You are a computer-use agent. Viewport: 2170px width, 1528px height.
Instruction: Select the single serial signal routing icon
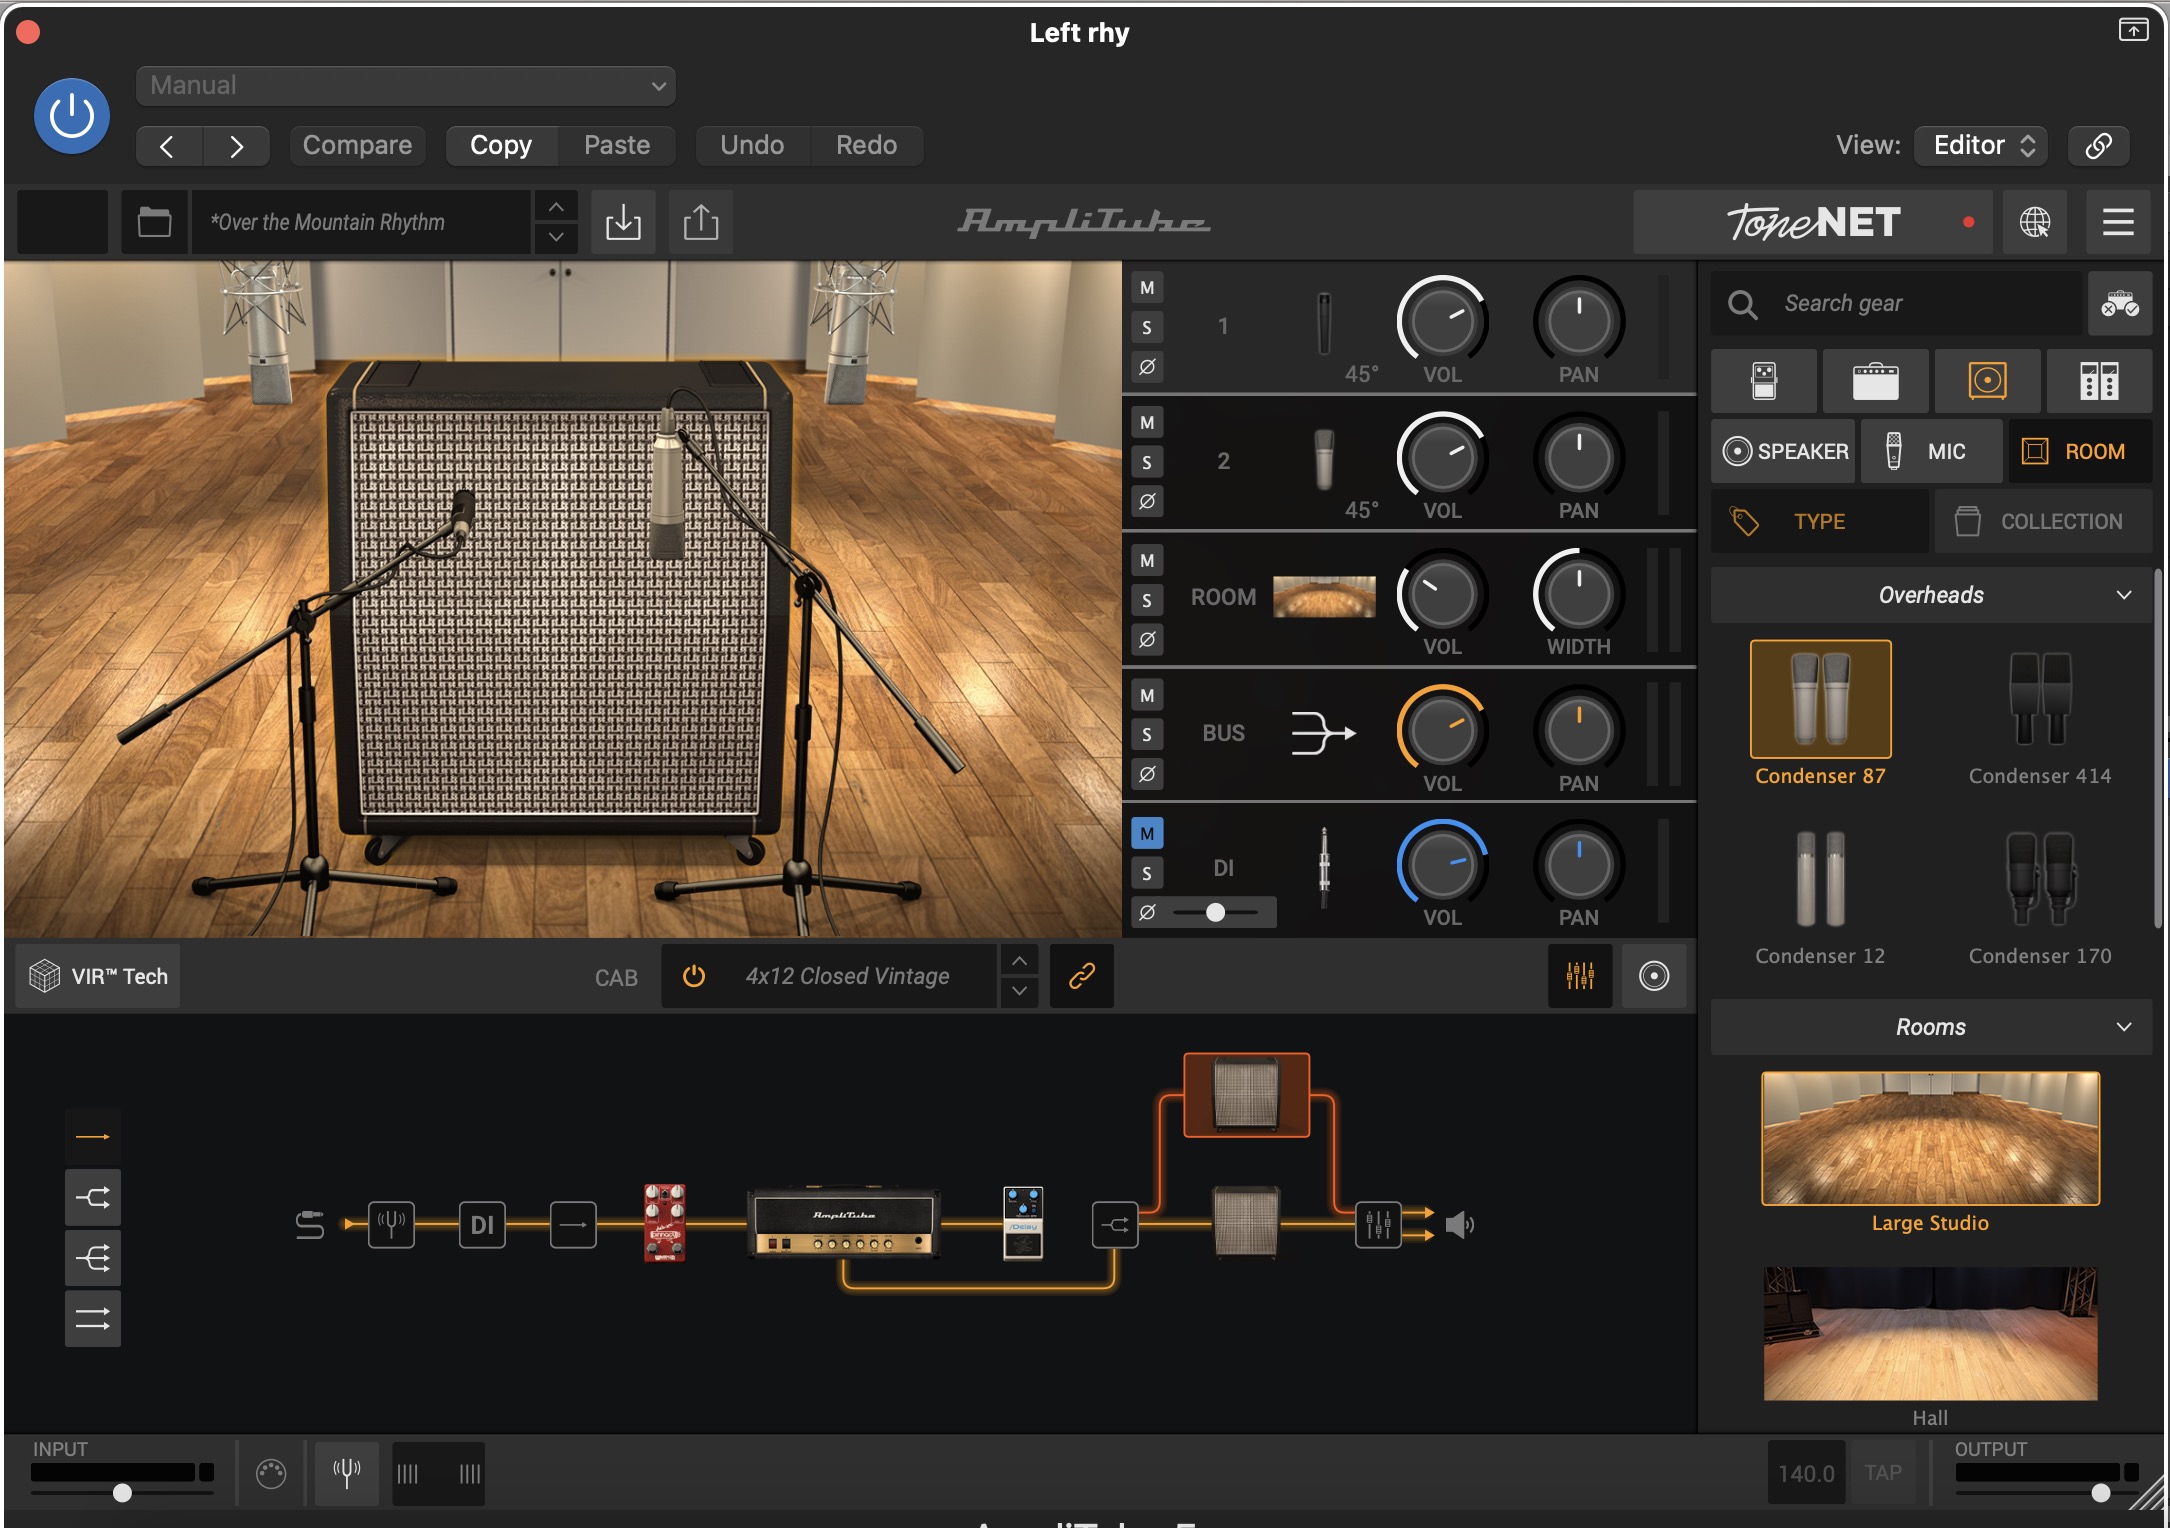(93, 1137)
